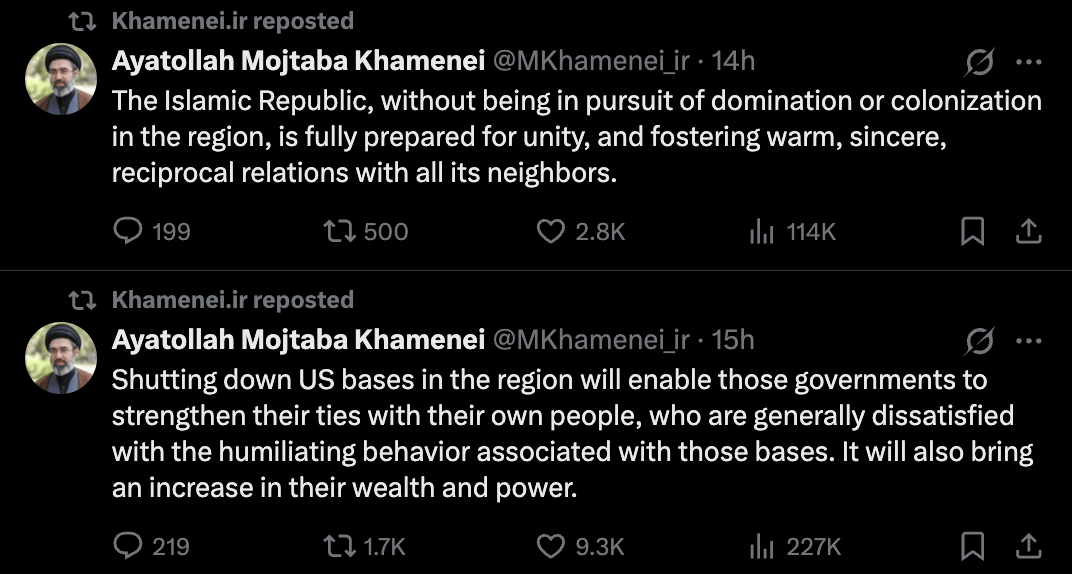View analytics showing 227K views
The width and height of the screenshot is (1072, 574).
pos(763,546)
